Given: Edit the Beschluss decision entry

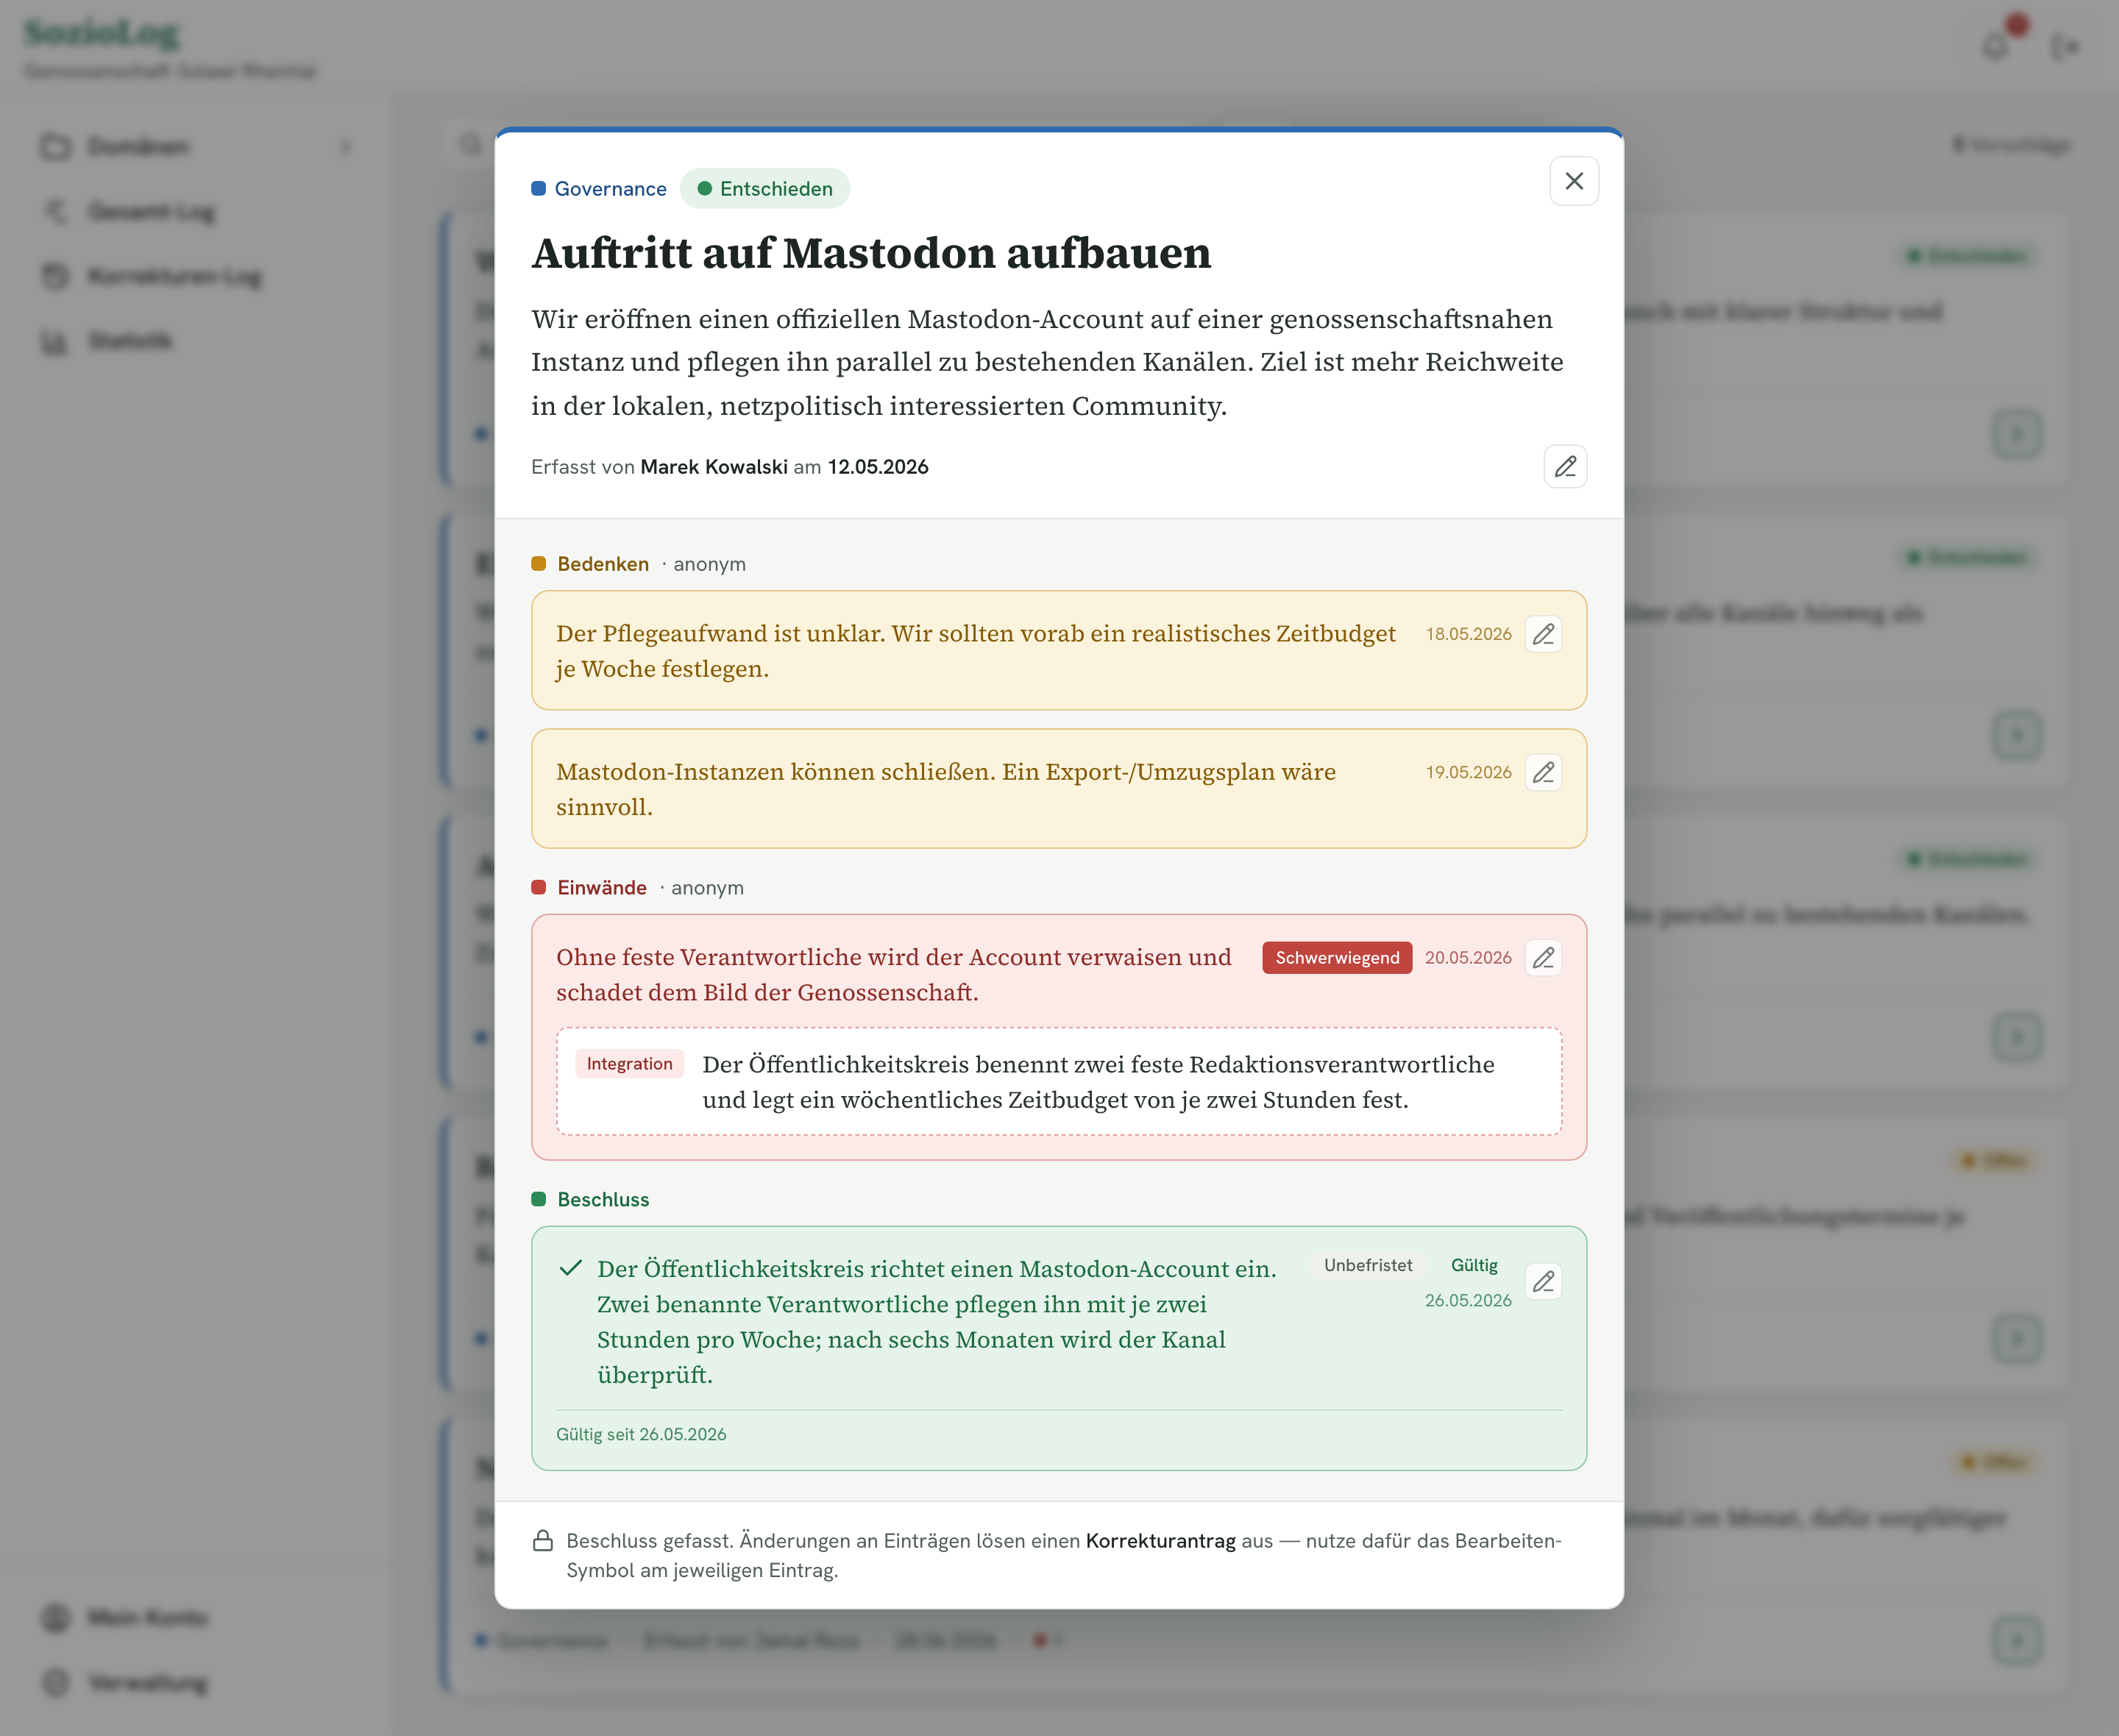Looking at the screenshot, I should point(1543,1282).
